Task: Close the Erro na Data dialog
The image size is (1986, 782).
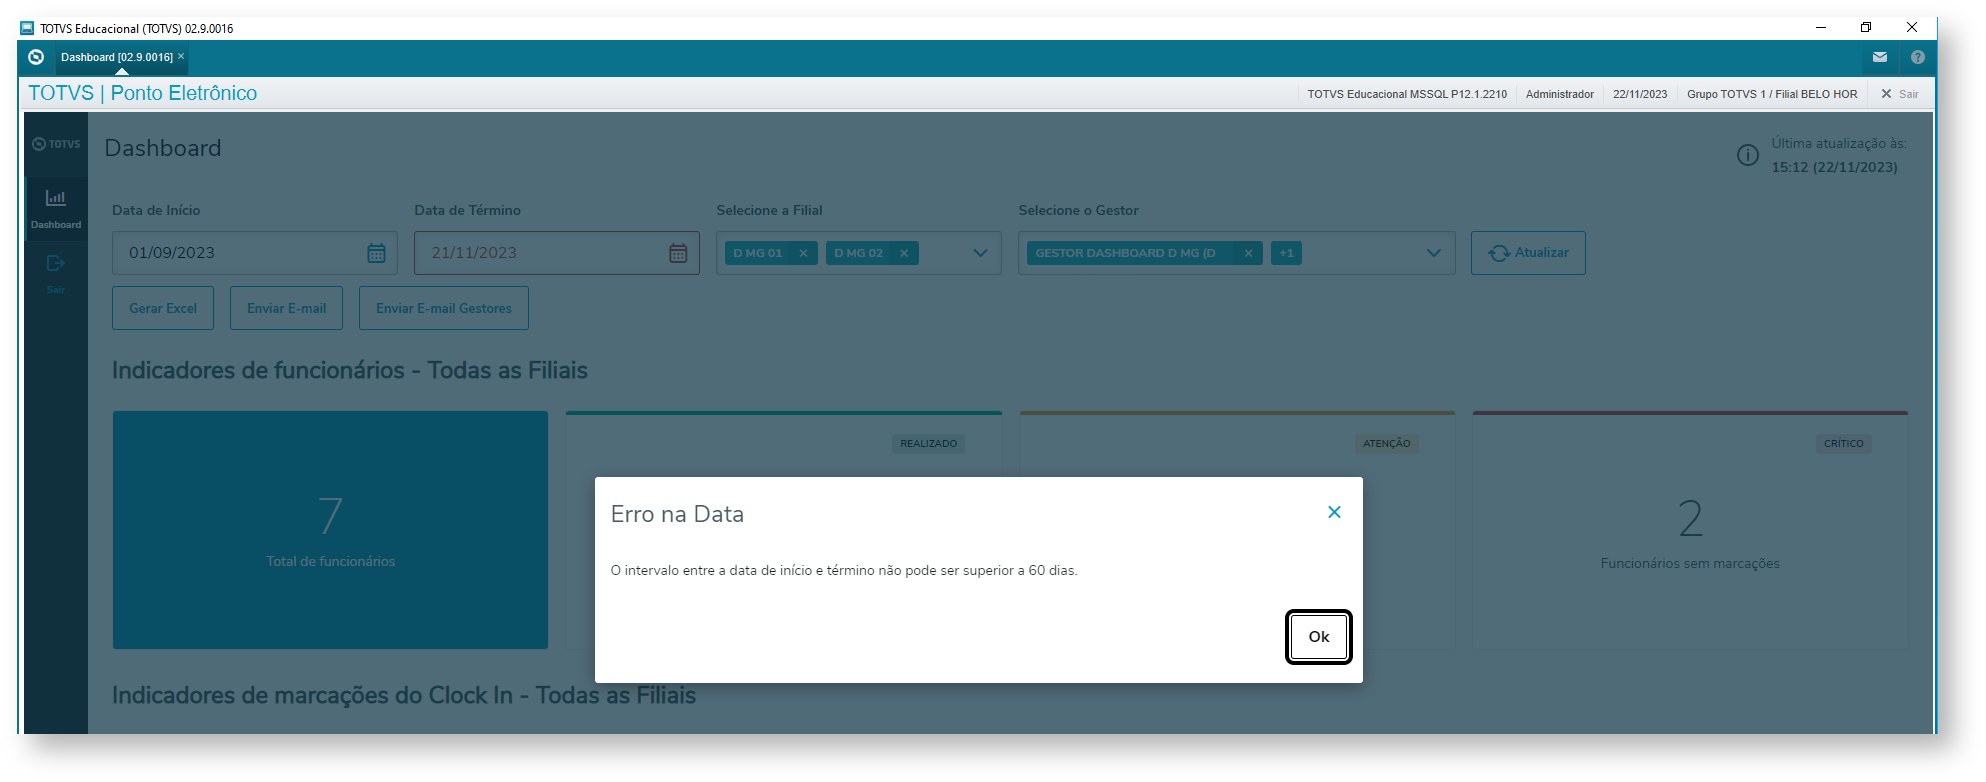Action: click(1334, 512)
